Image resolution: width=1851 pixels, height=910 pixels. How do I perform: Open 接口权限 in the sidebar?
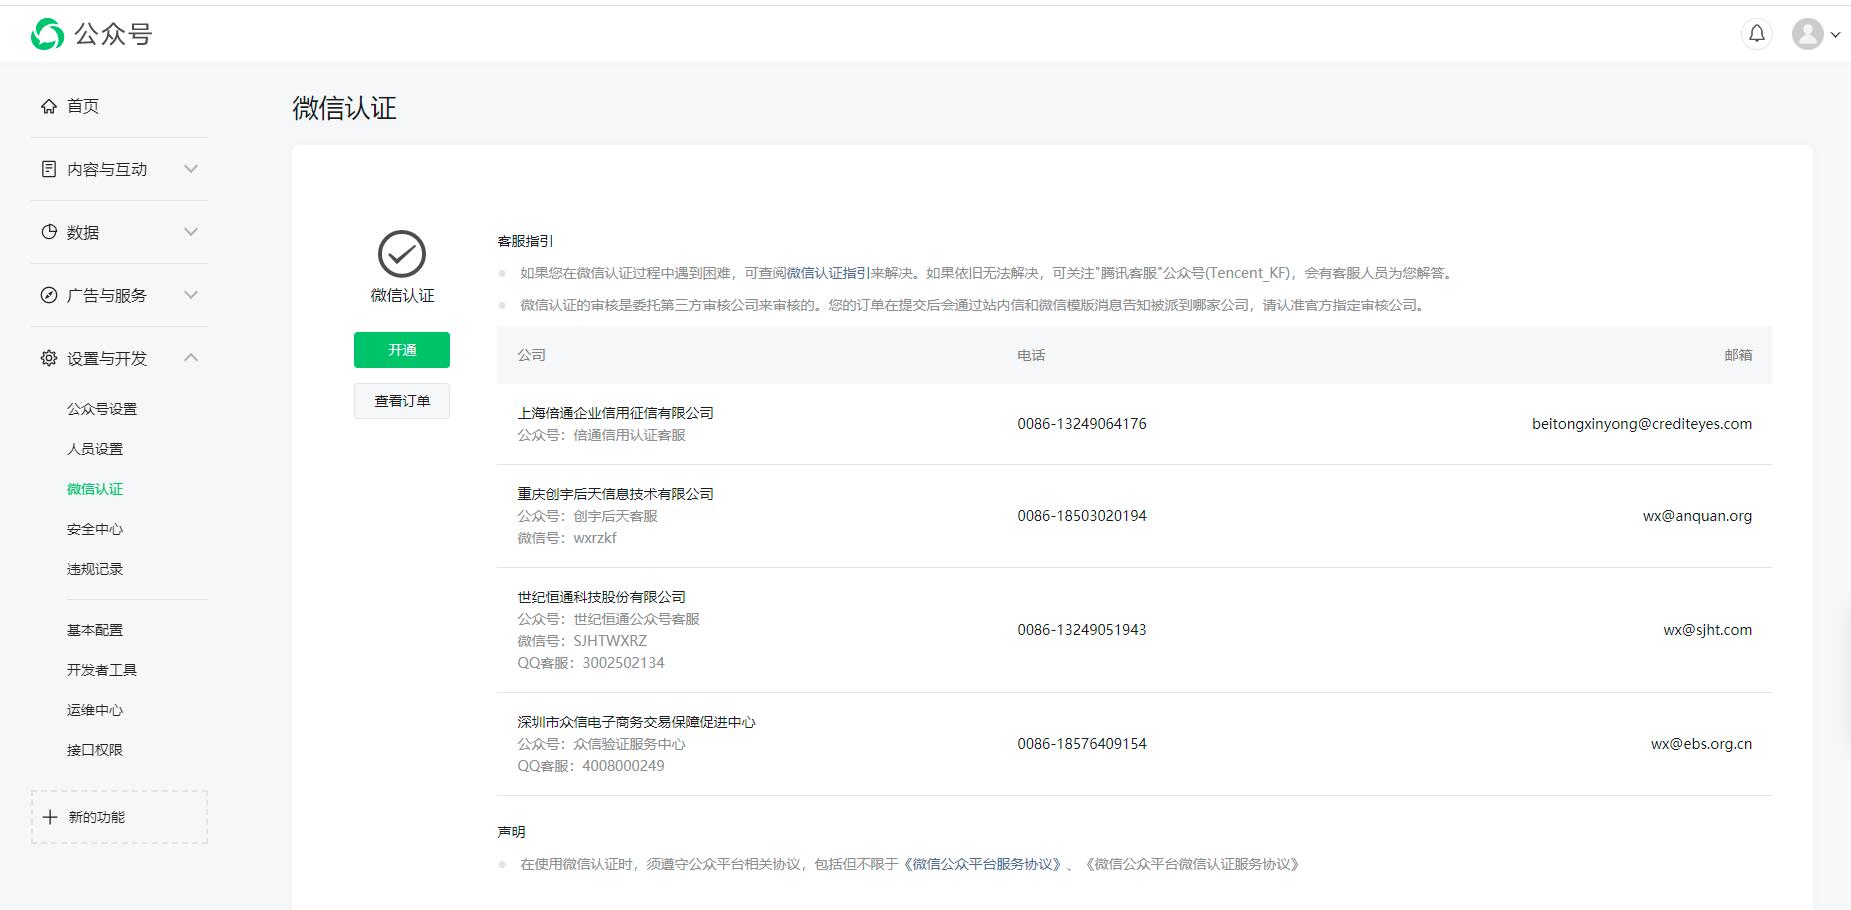tap(95, 750)
